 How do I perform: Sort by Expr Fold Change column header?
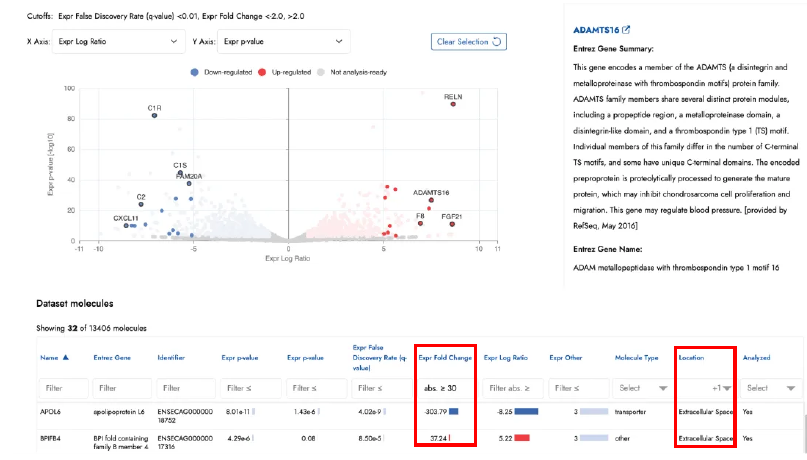point(444,357)
